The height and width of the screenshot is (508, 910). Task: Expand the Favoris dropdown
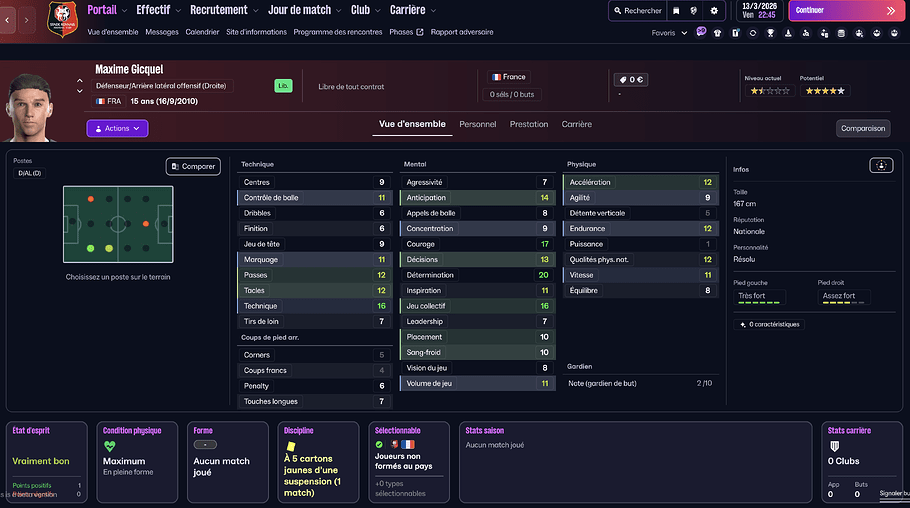(x=669, y=32)
